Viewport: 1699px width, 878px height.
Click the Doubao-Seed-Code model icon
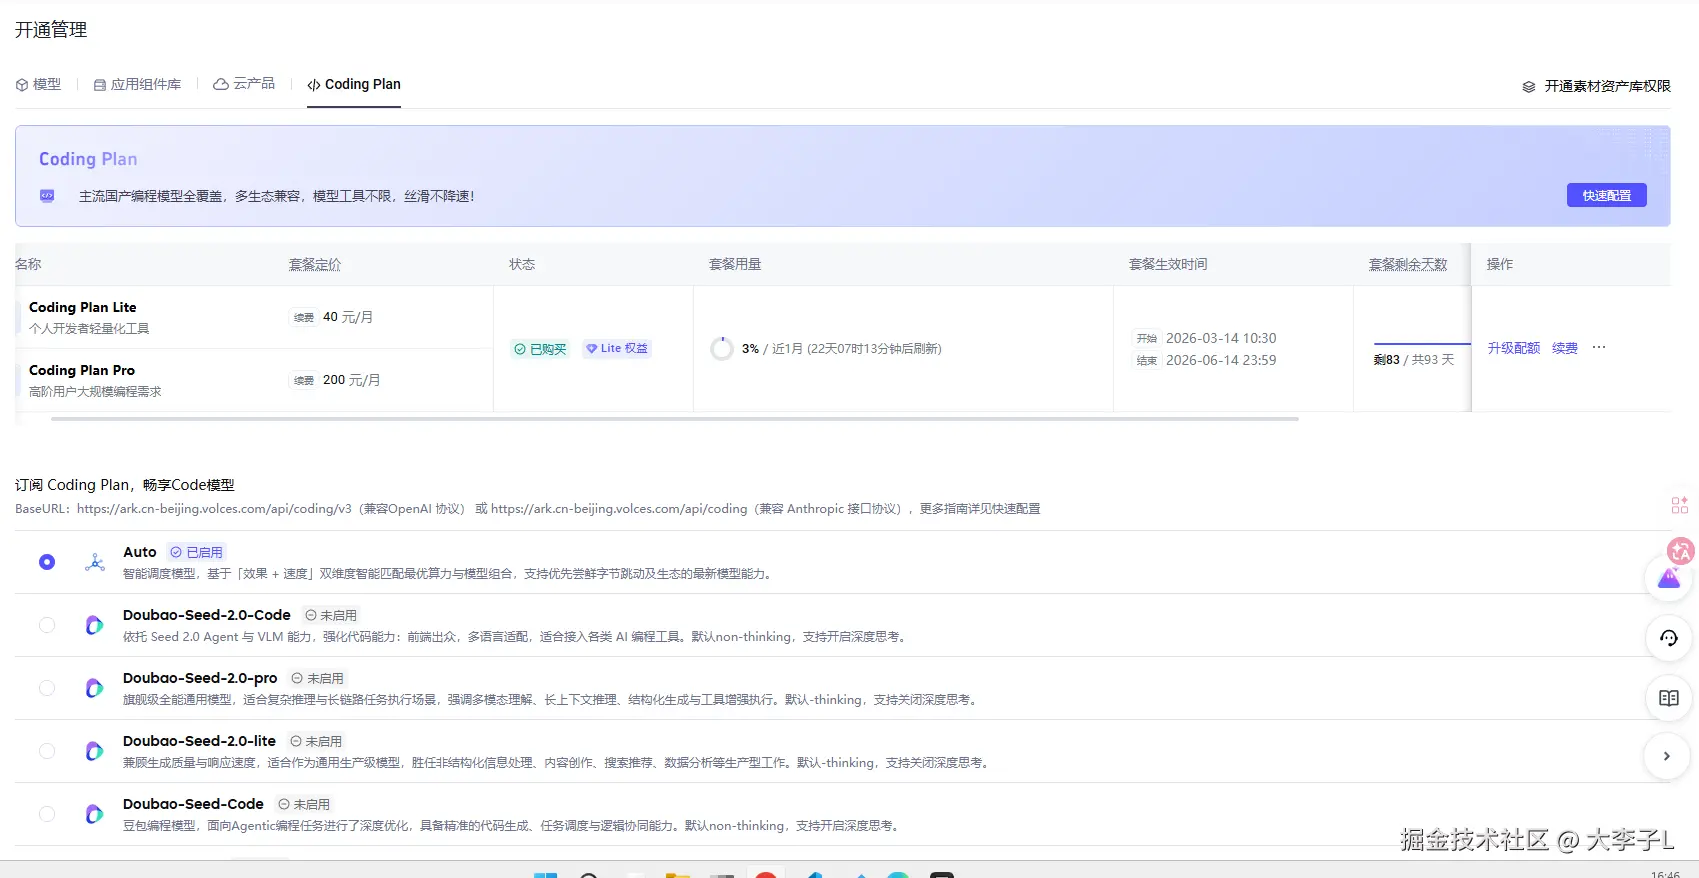tap(94, 814)
